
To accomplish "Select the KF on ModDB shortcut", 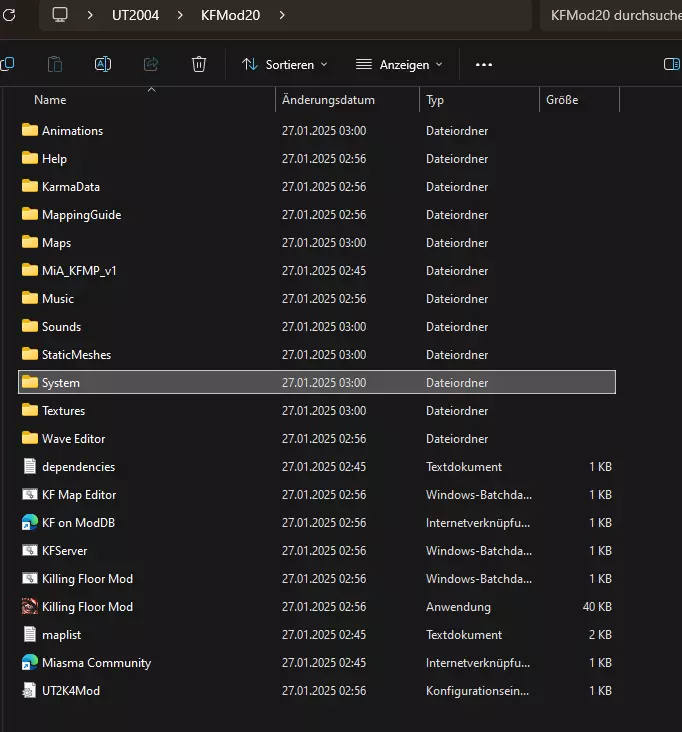I will tap(78, 523).
